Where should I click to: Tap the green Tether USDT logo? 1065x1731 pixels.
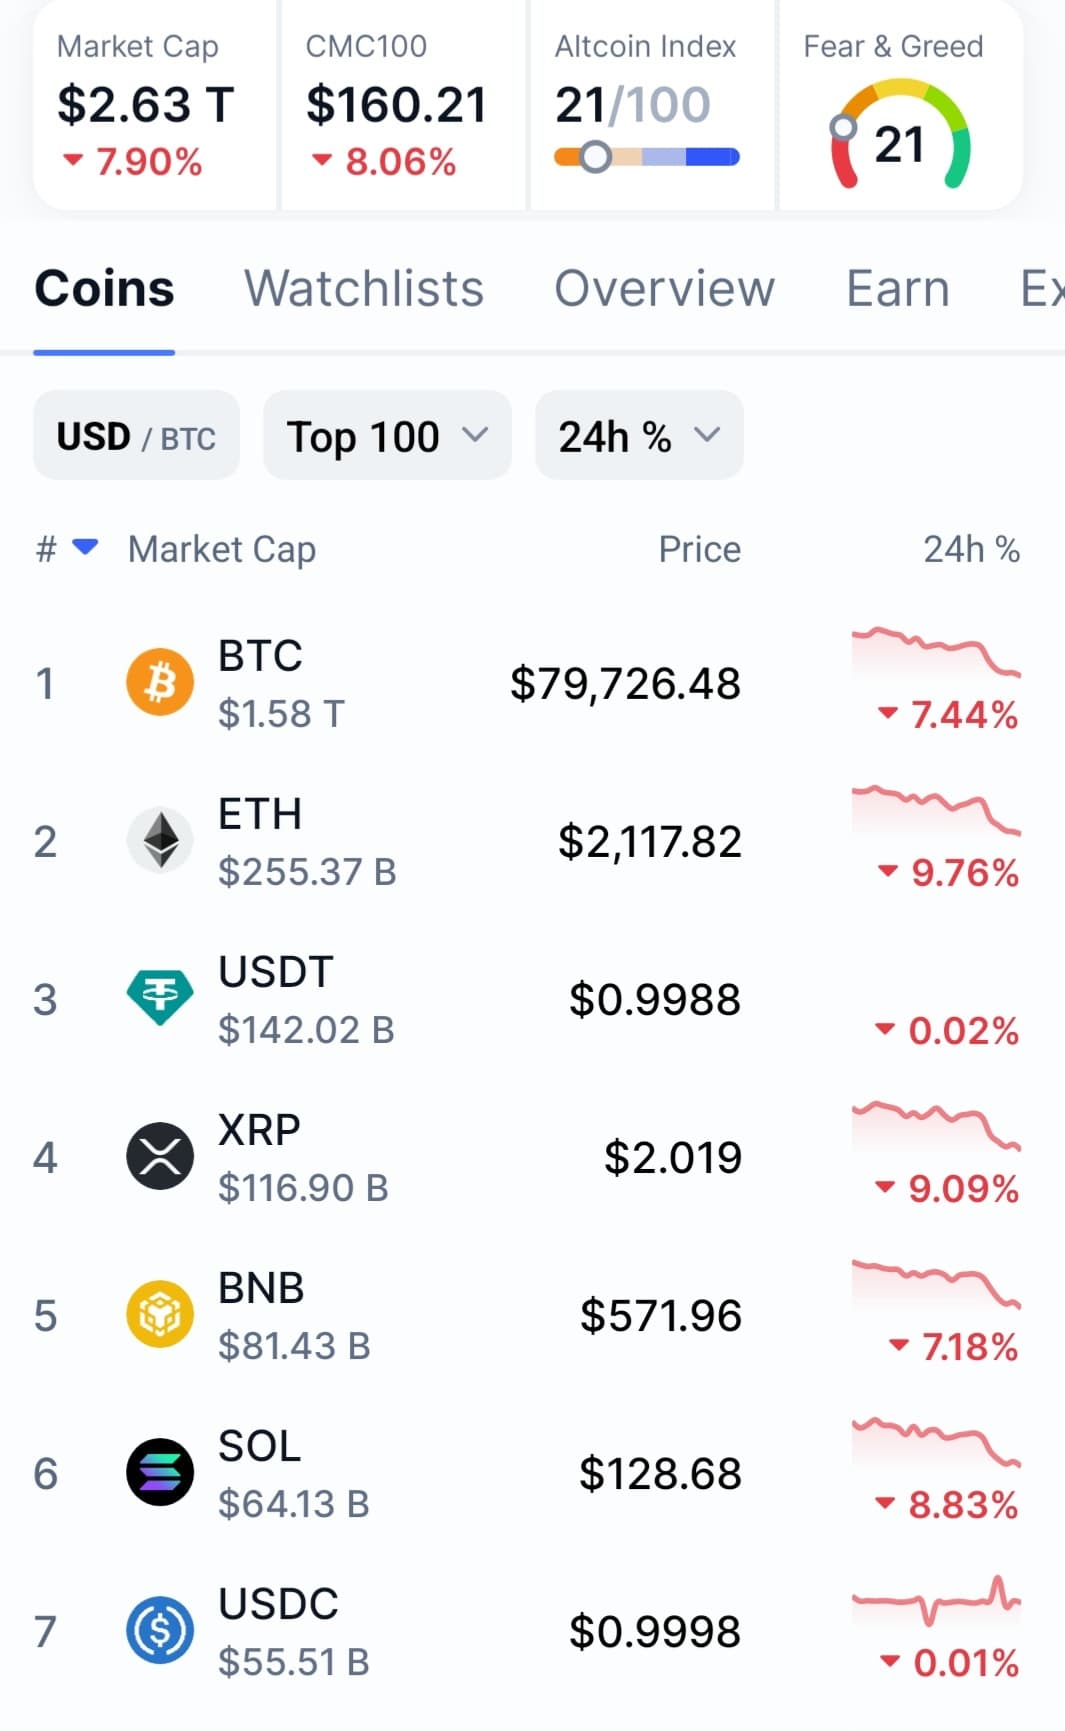[x=160, y=998]
